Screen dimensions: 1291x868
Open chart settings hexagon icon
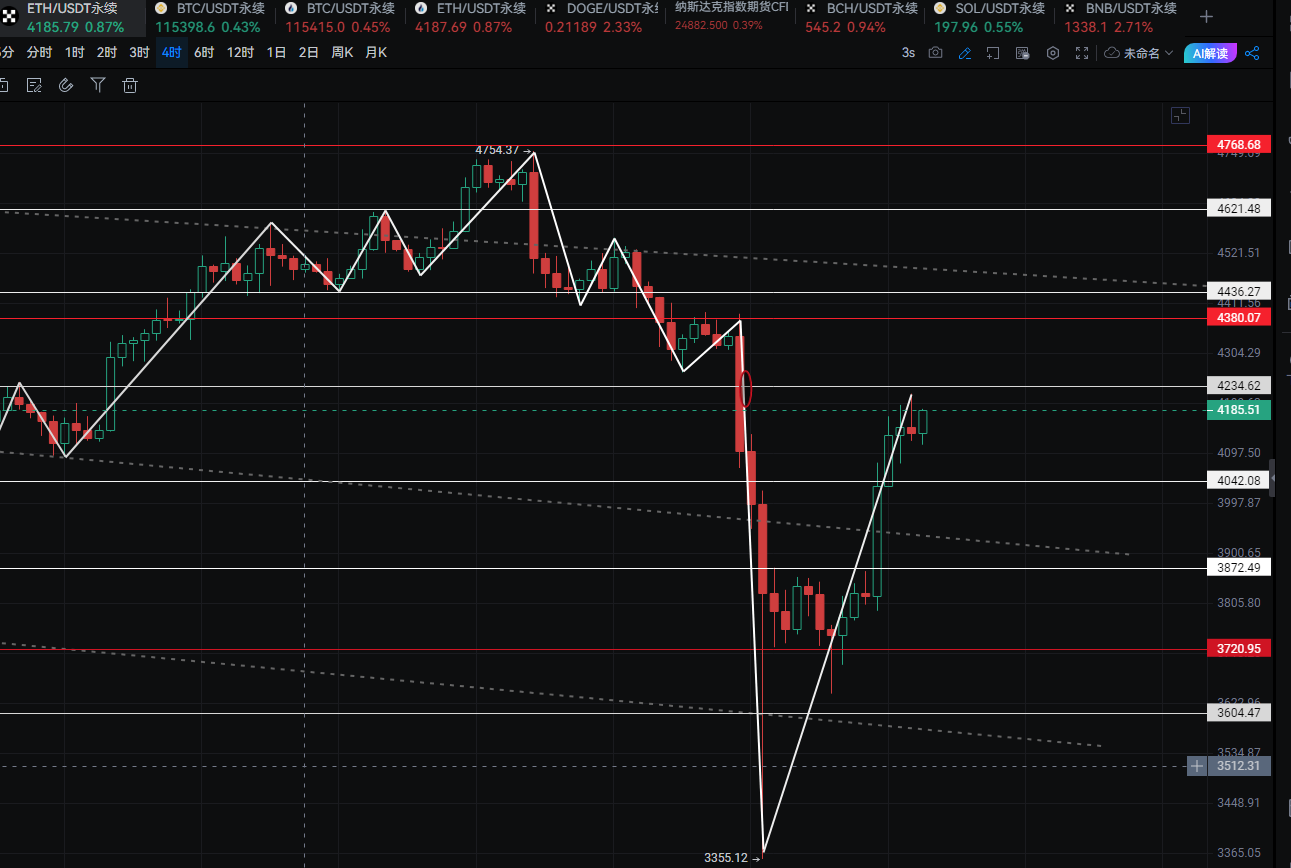[1052, 53]
